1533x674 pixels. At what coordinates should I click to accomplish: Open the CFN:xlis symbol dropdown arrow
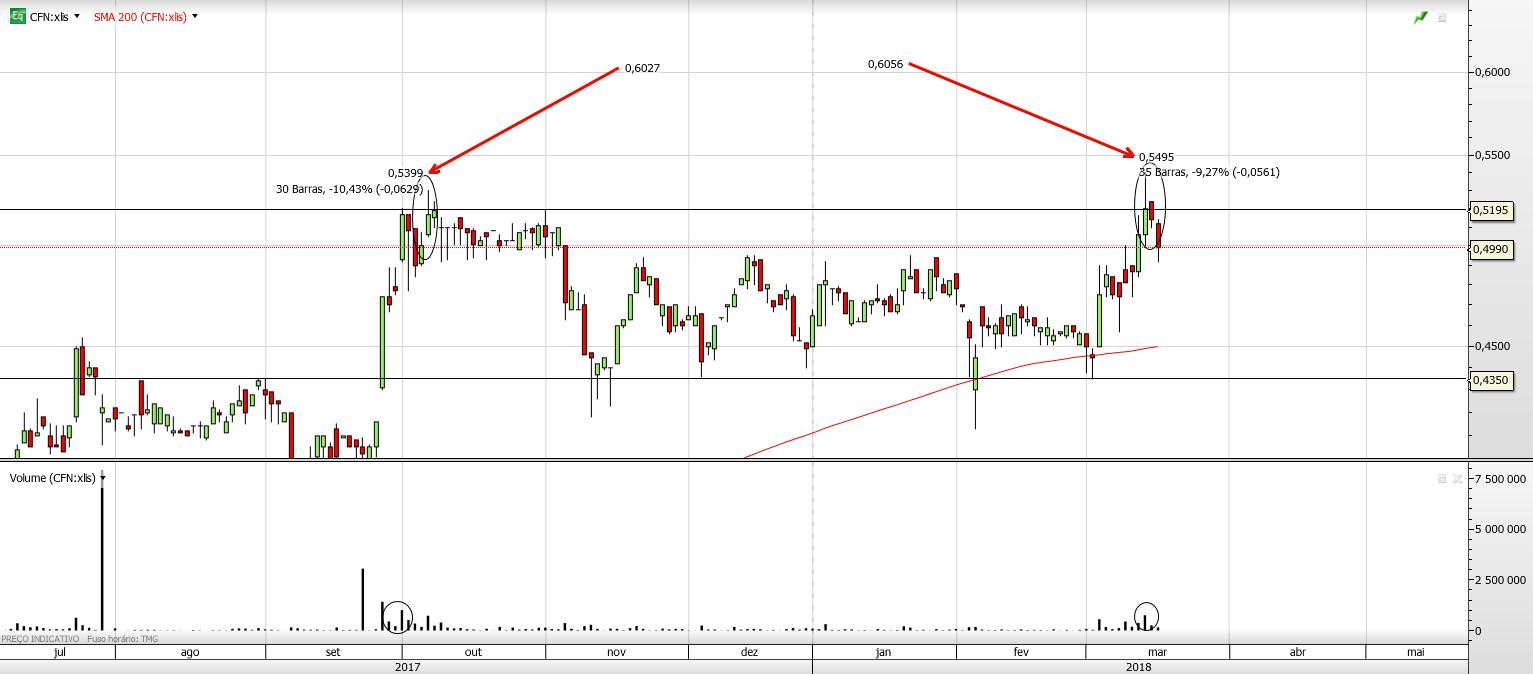(77, 17)
